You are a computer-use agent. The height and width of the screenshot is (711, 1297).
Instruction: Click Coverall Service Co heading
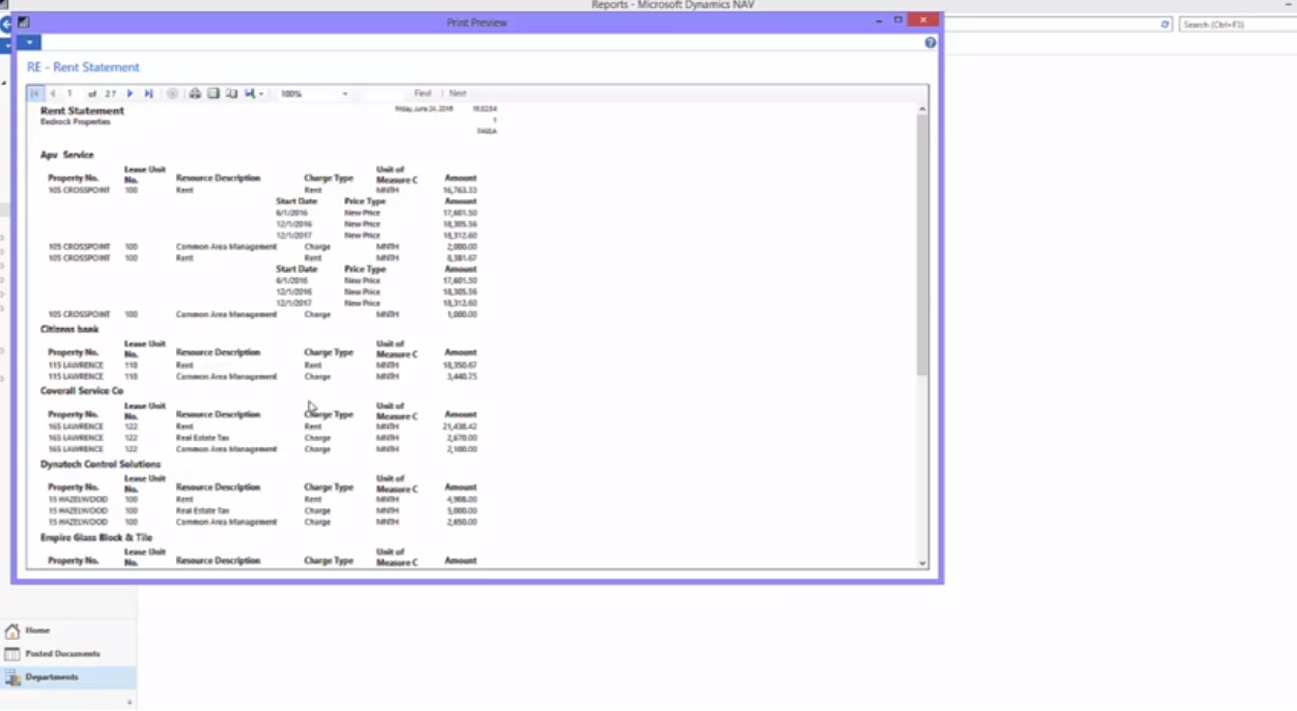coord(82,391)
